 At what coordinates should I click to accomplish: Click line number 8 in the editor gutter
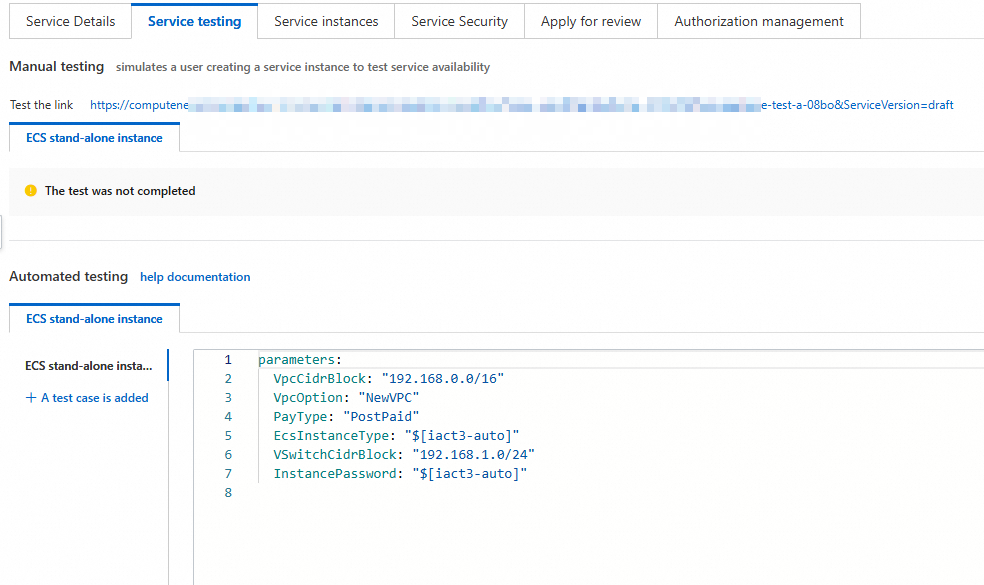coord(228,493)
